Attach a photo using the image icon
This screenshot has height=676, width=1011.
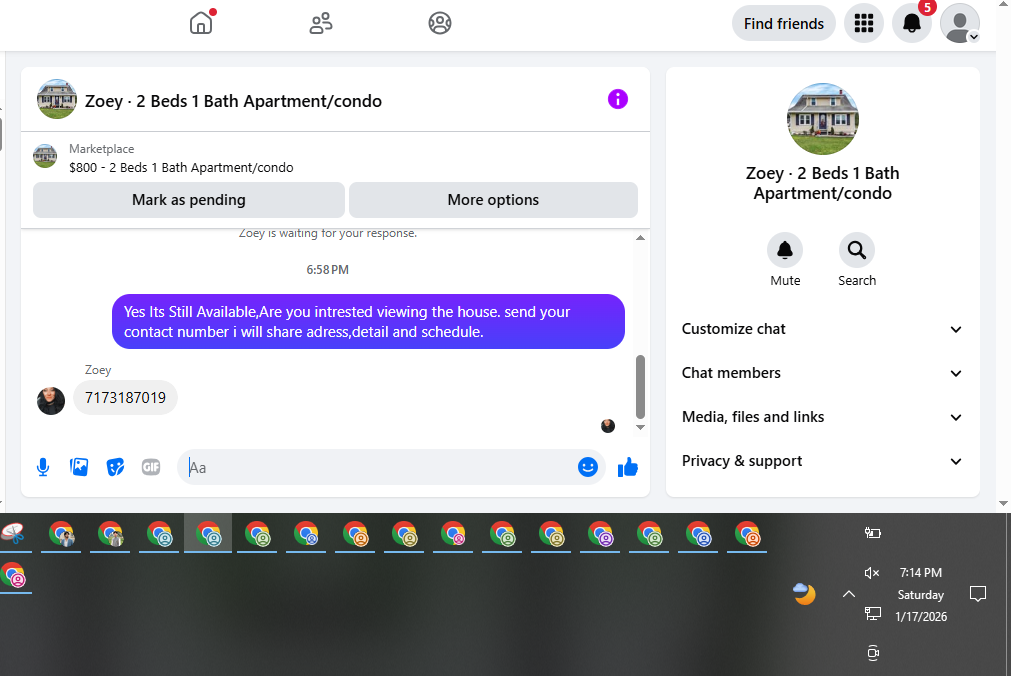click(x=79, y=467)
